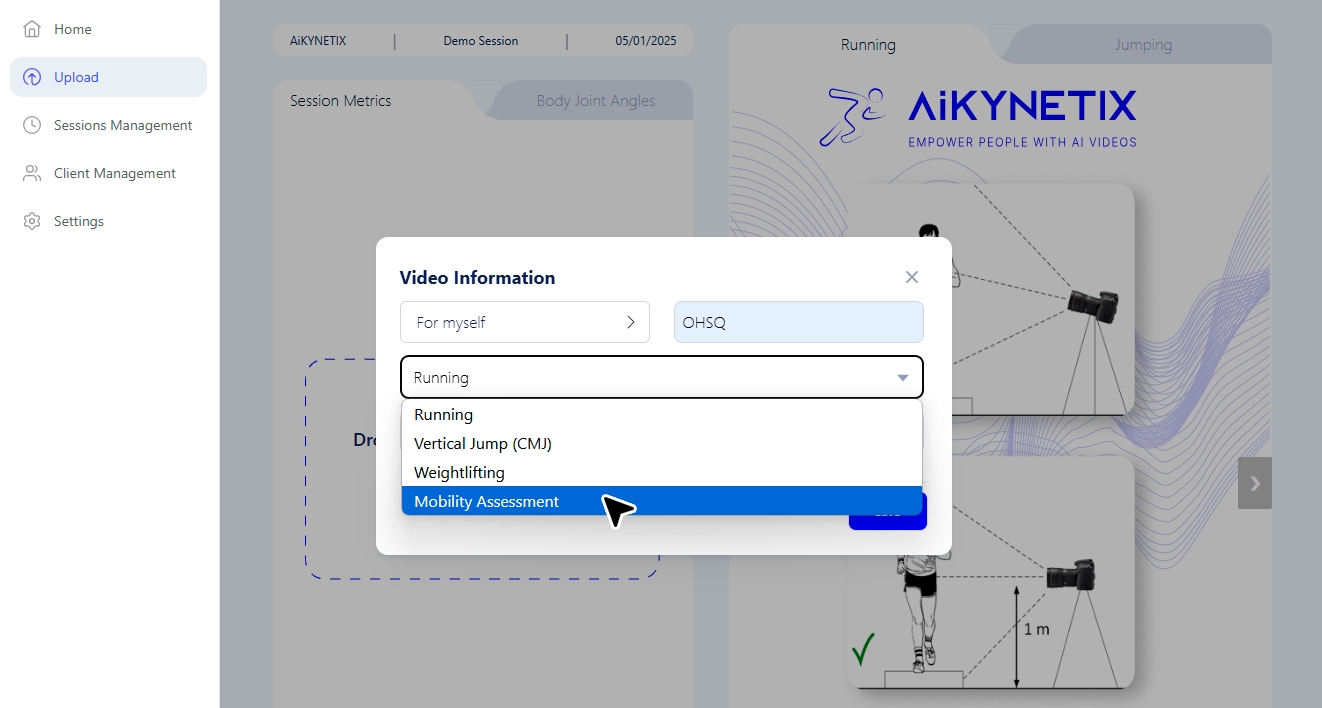Click the Upload arrow icon

click(x=32, y=77)
